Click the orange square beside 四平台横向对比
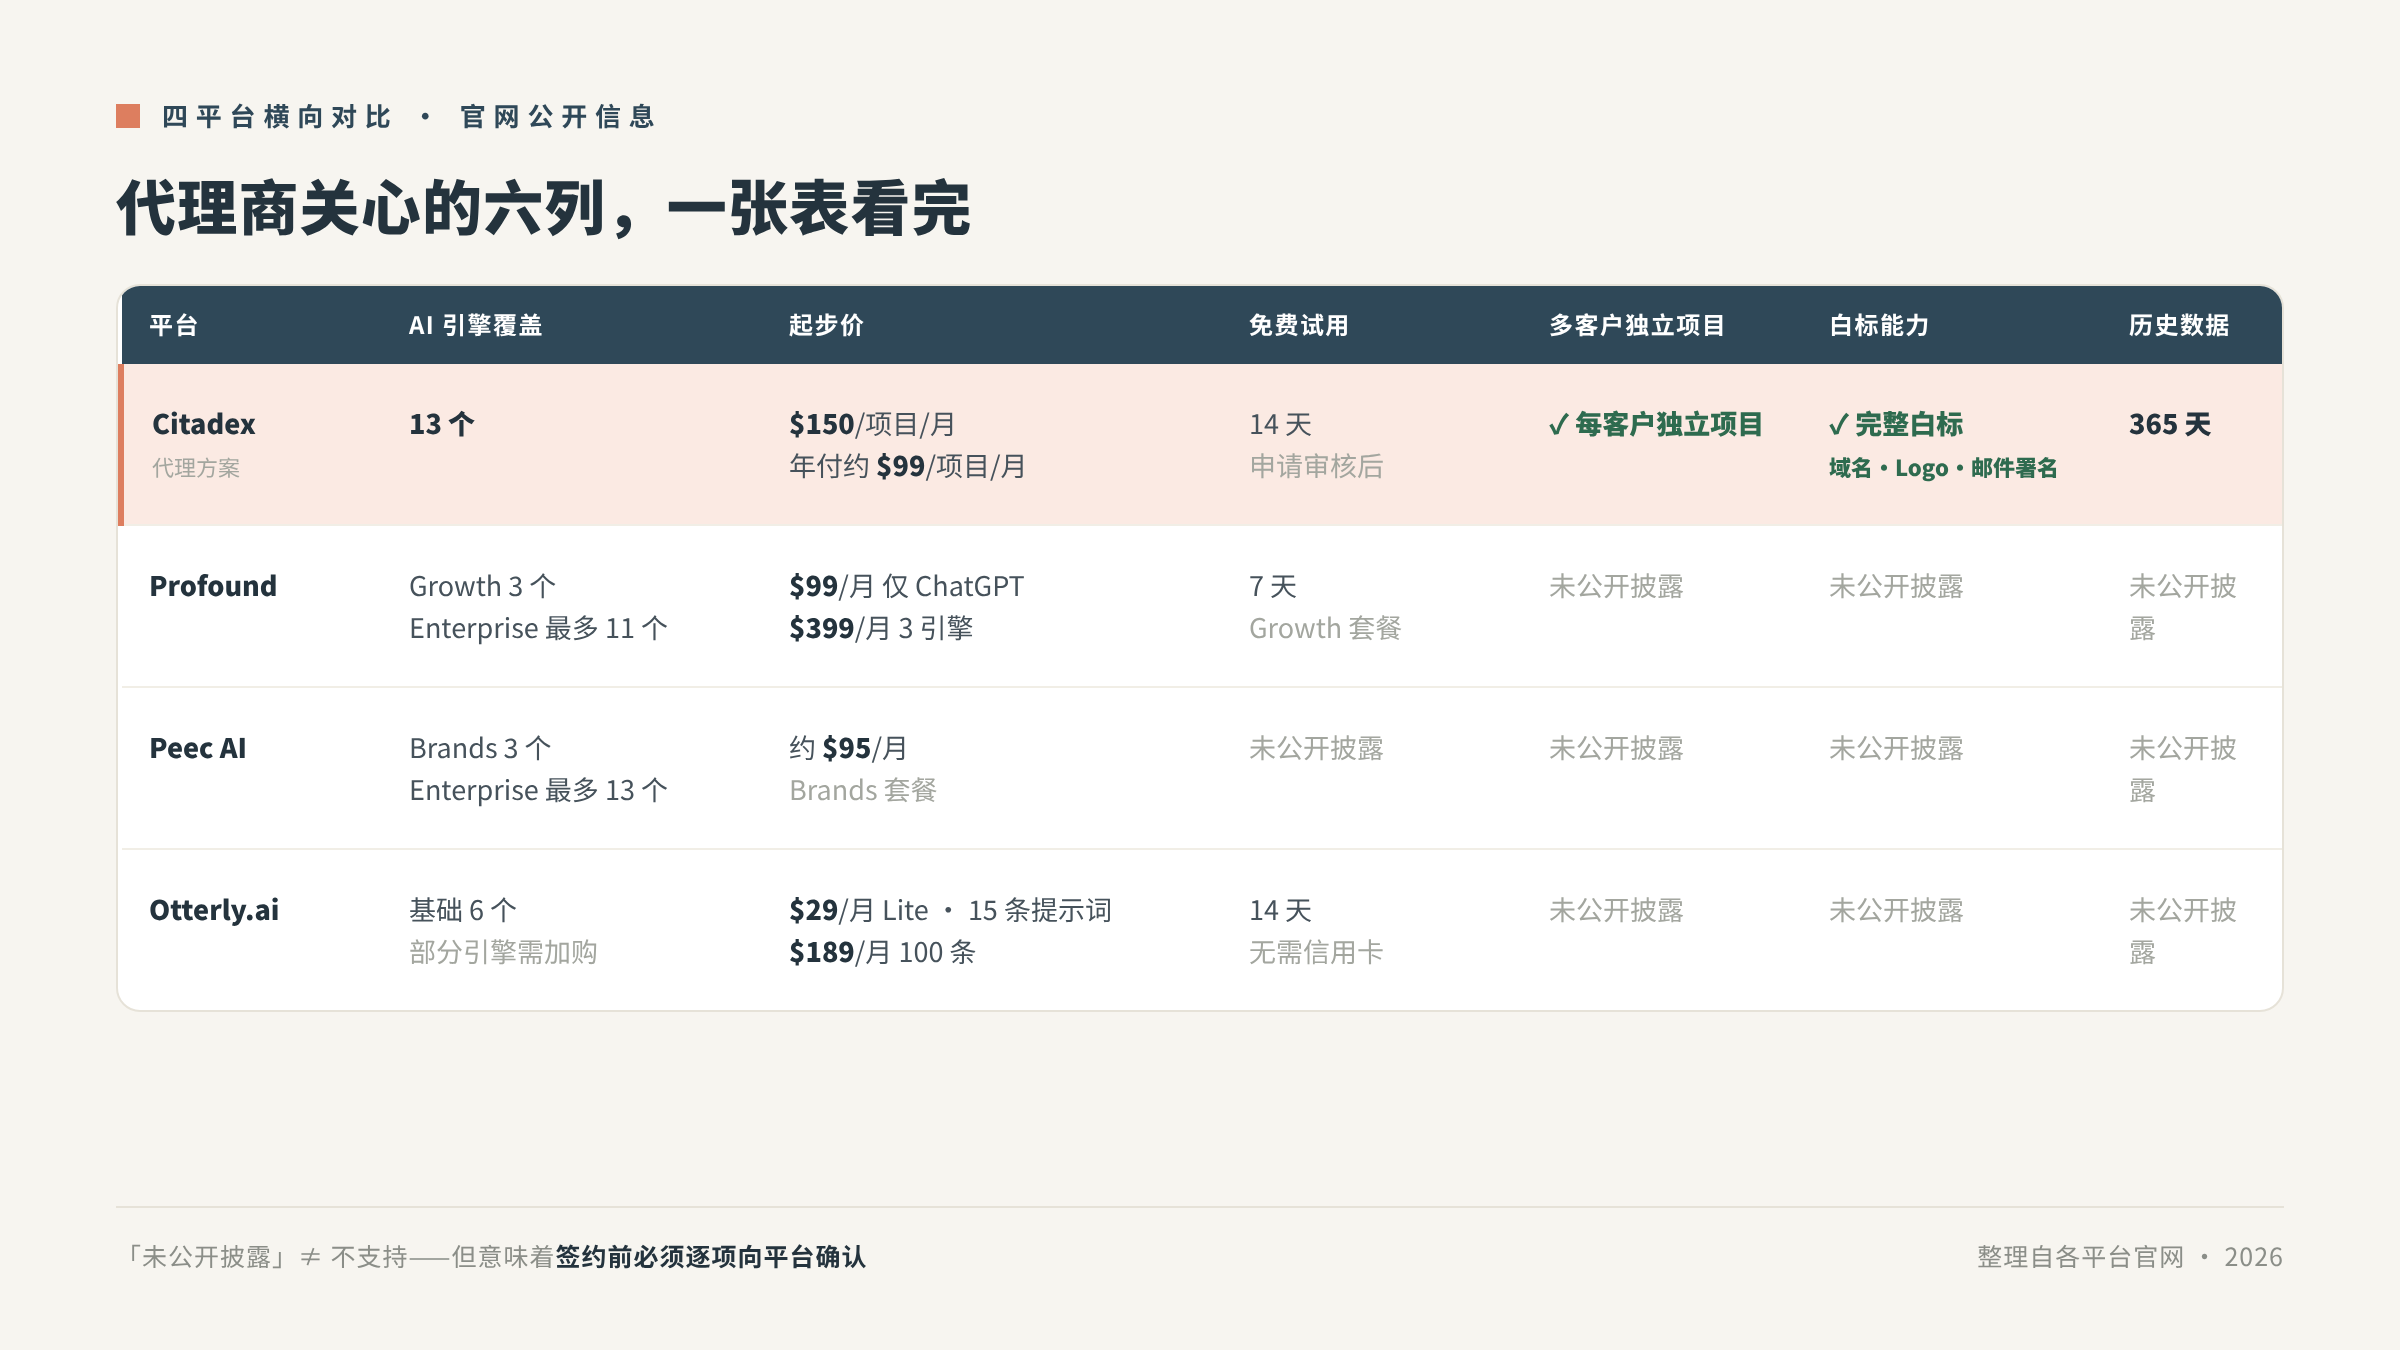This screenshot has height=1350, width=2400. [128, 116]
